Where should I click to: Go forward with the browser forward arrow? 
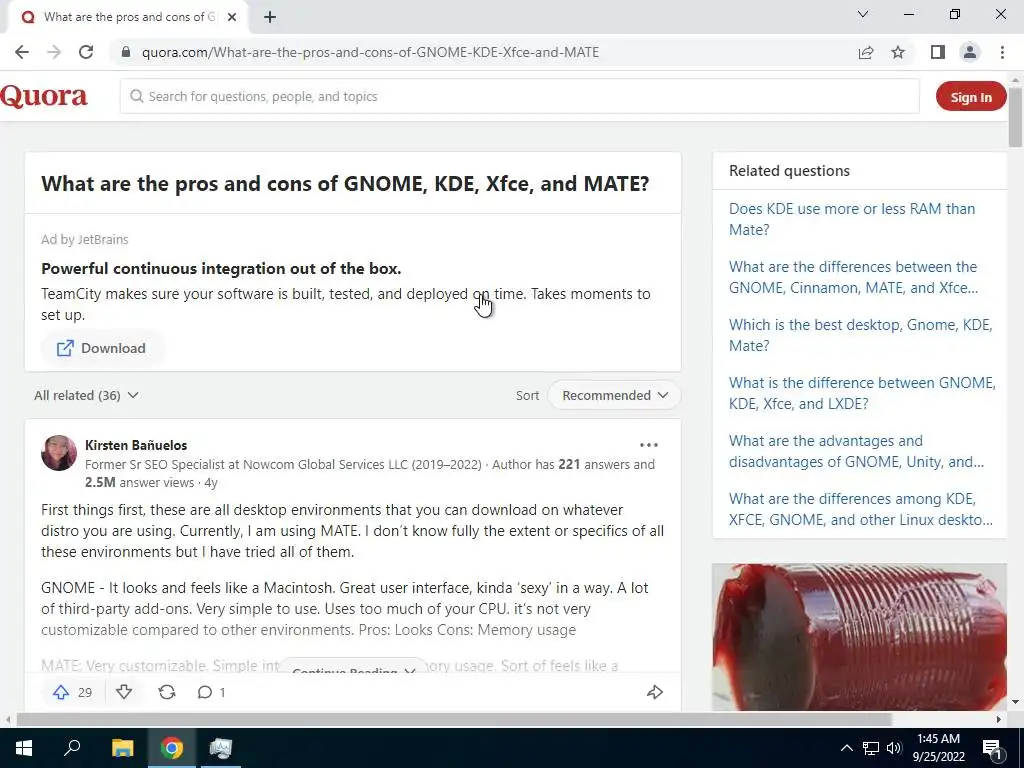(54, 52)
